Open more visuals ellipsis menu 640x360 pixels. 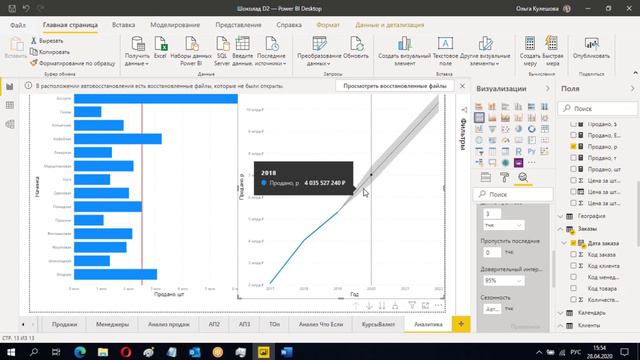pyautogui.click(x=531, y=162)
